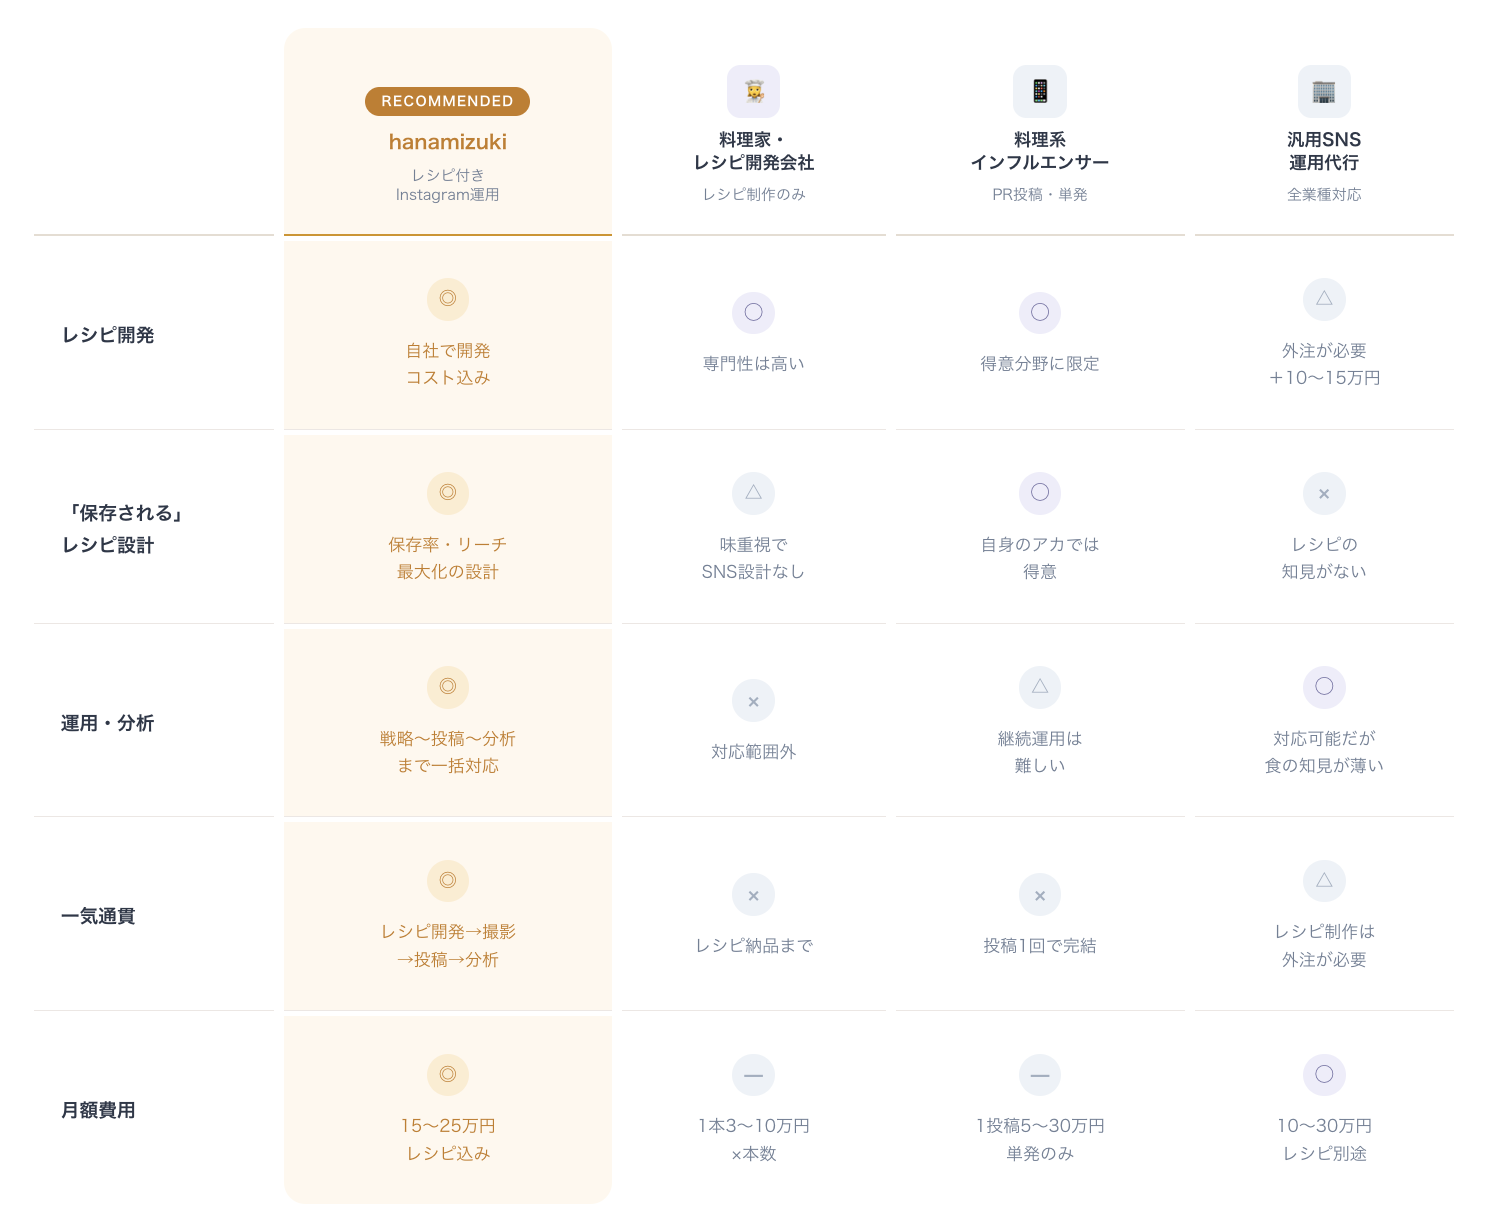Click the smartphone icon above 料理系インフルエンサー
1496x1226 pixels.
click(x=1040, y=92)
